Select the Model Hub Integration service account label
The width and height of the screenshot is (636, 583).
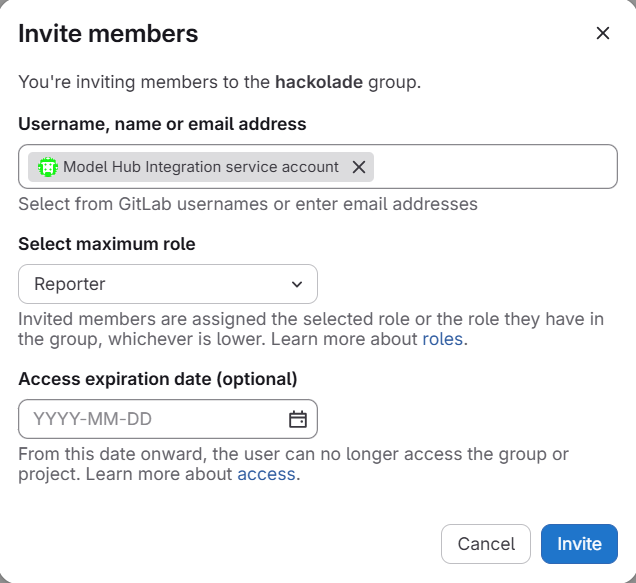coord(201,167)
